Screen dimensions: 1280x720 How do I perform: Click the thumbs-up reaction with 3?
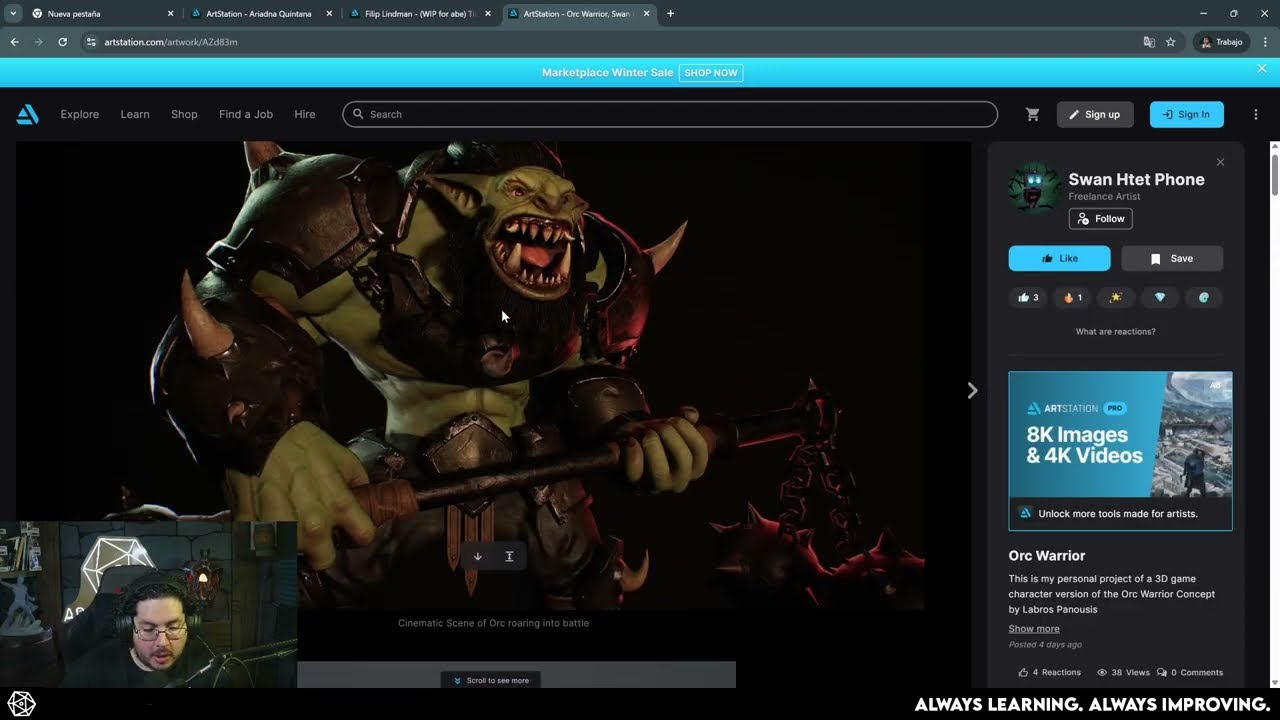(x=1028, y=297)
